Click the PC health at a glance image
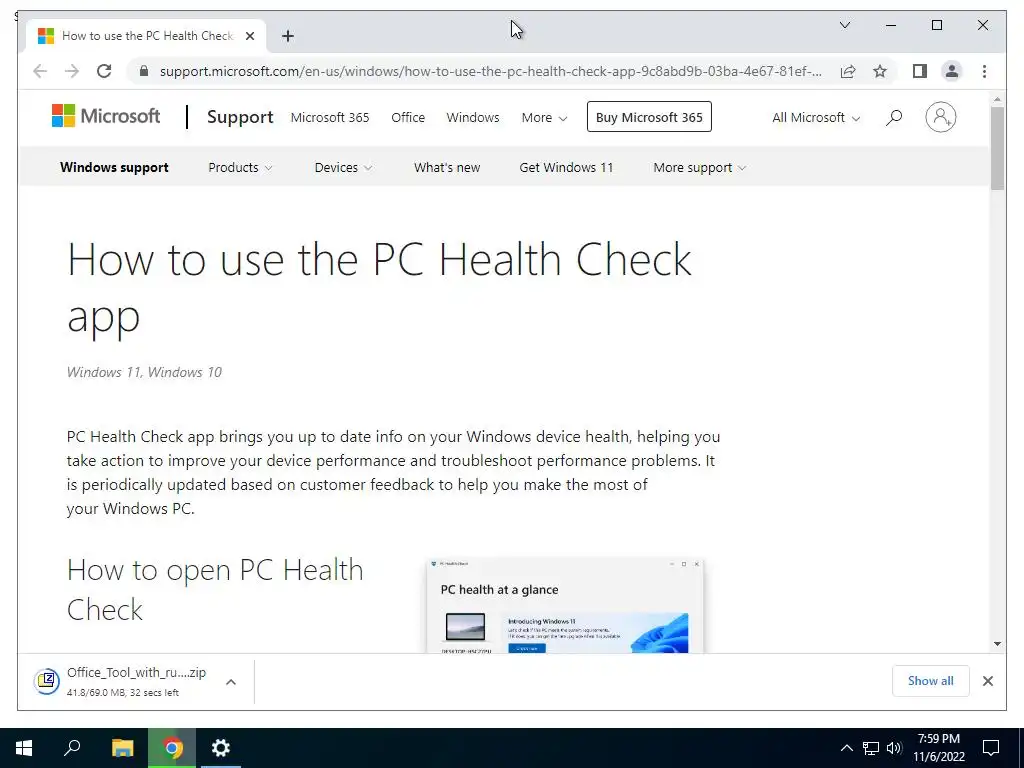Screen dimensions: 1024x768 (565, 606)
